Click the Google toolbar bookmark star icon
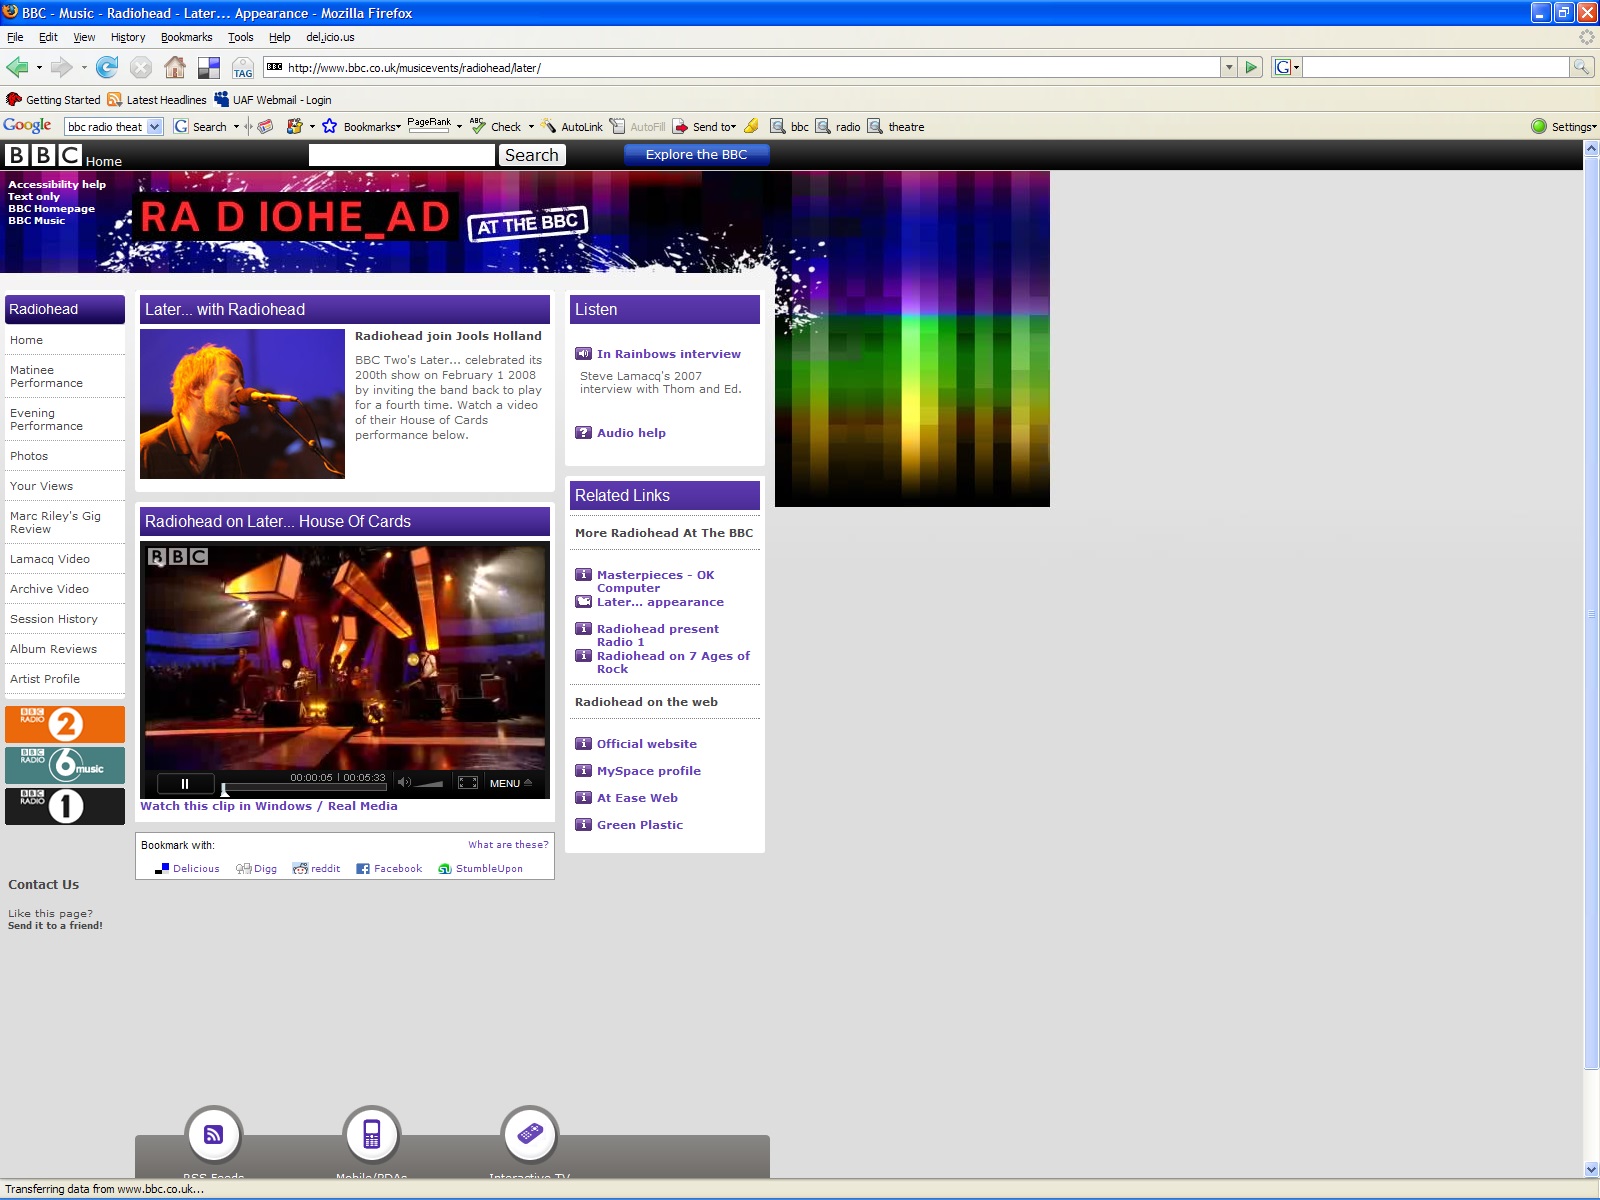 tap(329, 126)
